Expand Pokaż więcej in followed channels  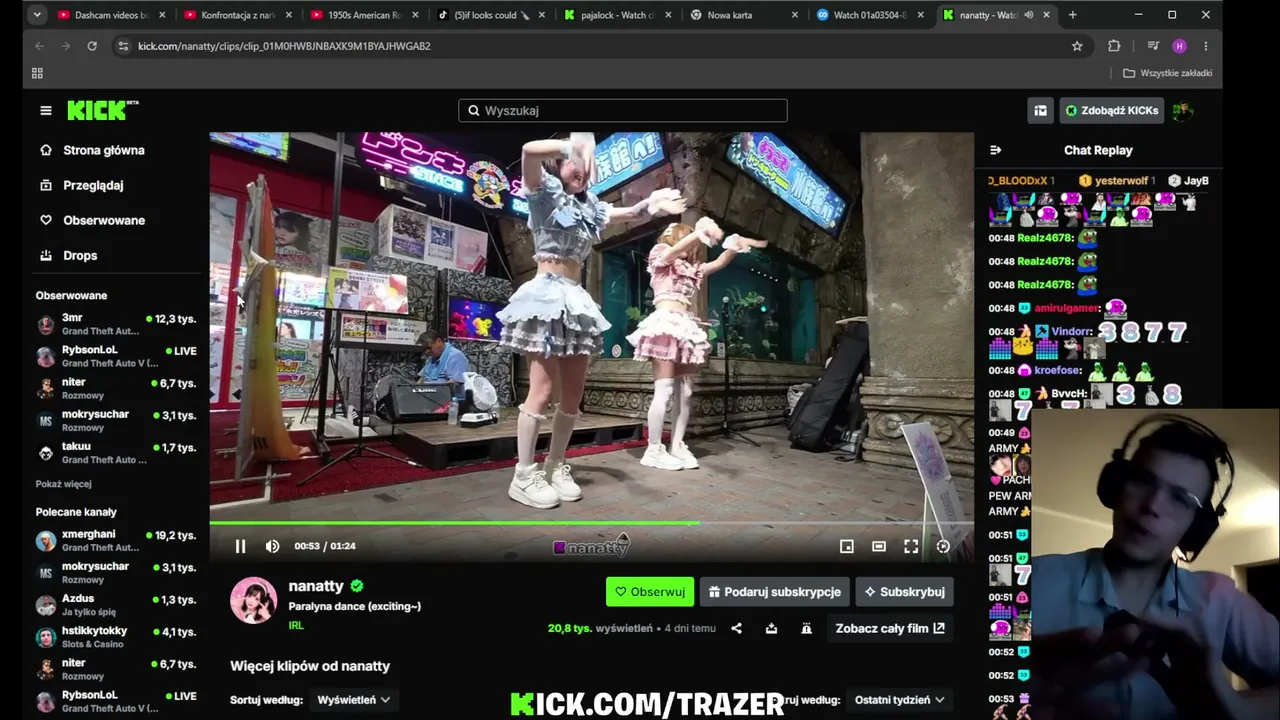[x=64, y=484]
